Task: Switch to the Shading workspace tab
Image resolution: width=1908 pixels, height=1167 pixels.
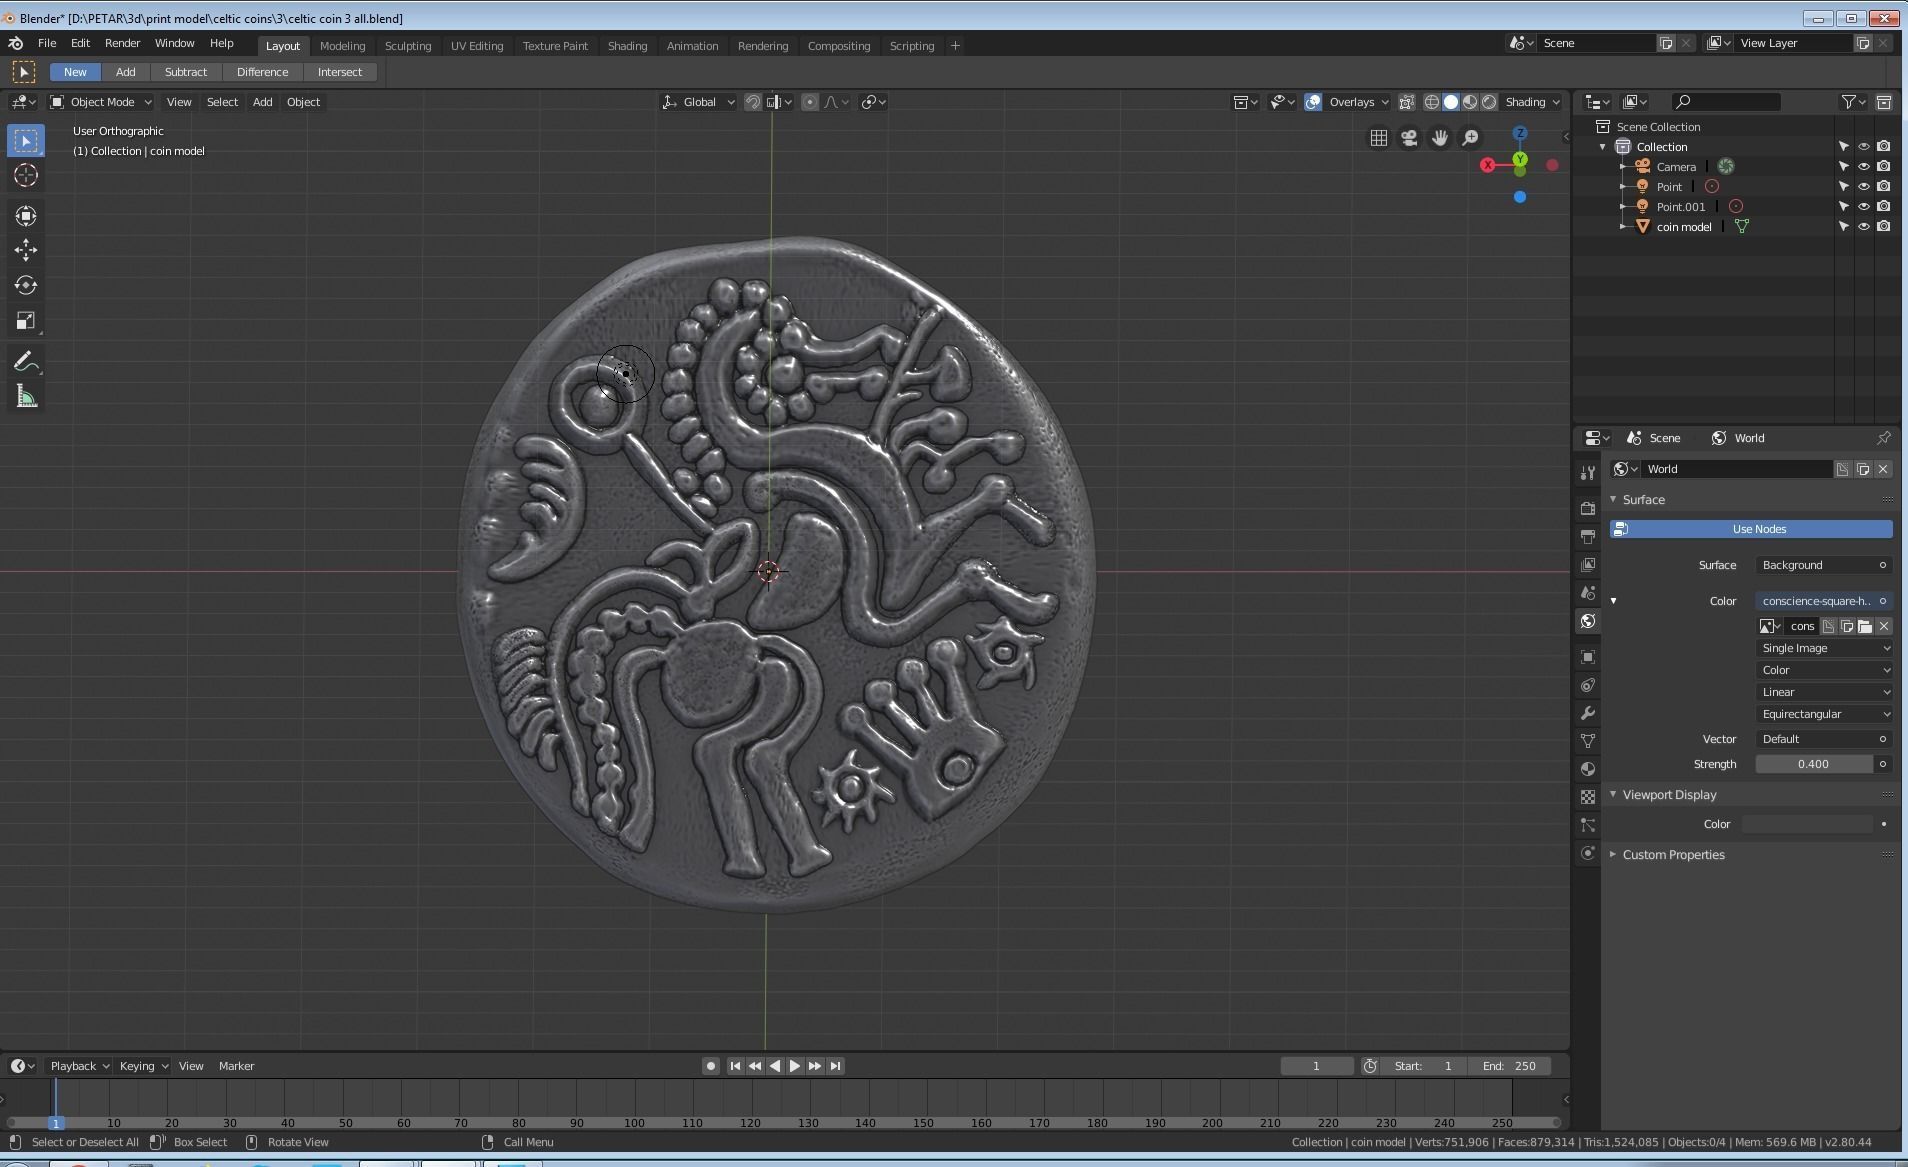Action: (627, 46)
